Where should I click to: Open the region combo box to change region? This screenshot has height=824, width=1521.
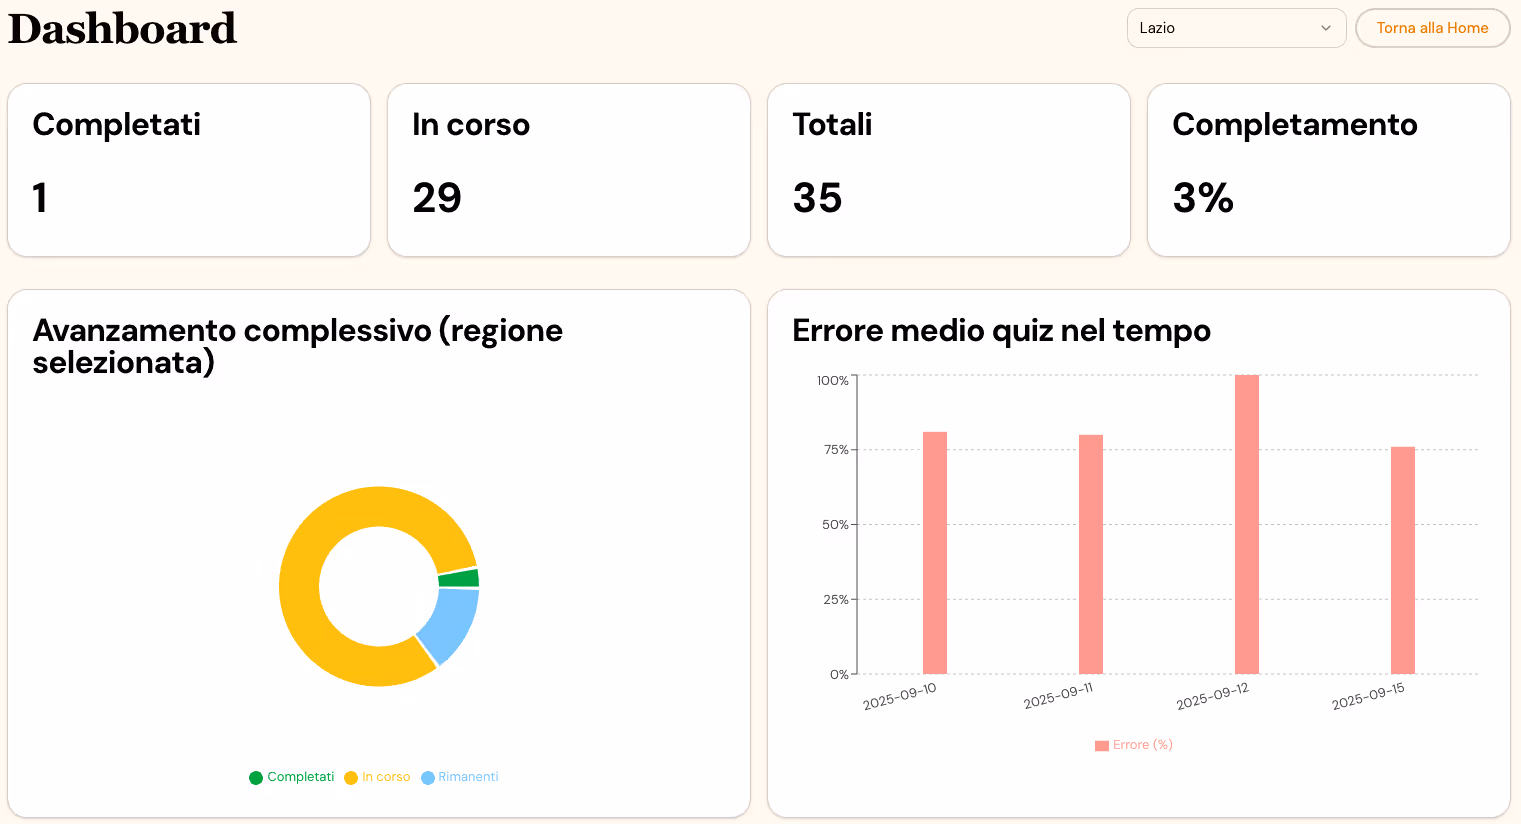1236,28
